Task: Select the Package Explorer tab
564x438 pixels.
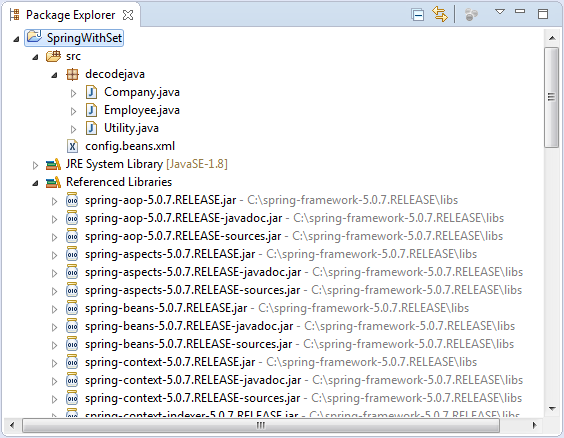Action: click(70, 15)
